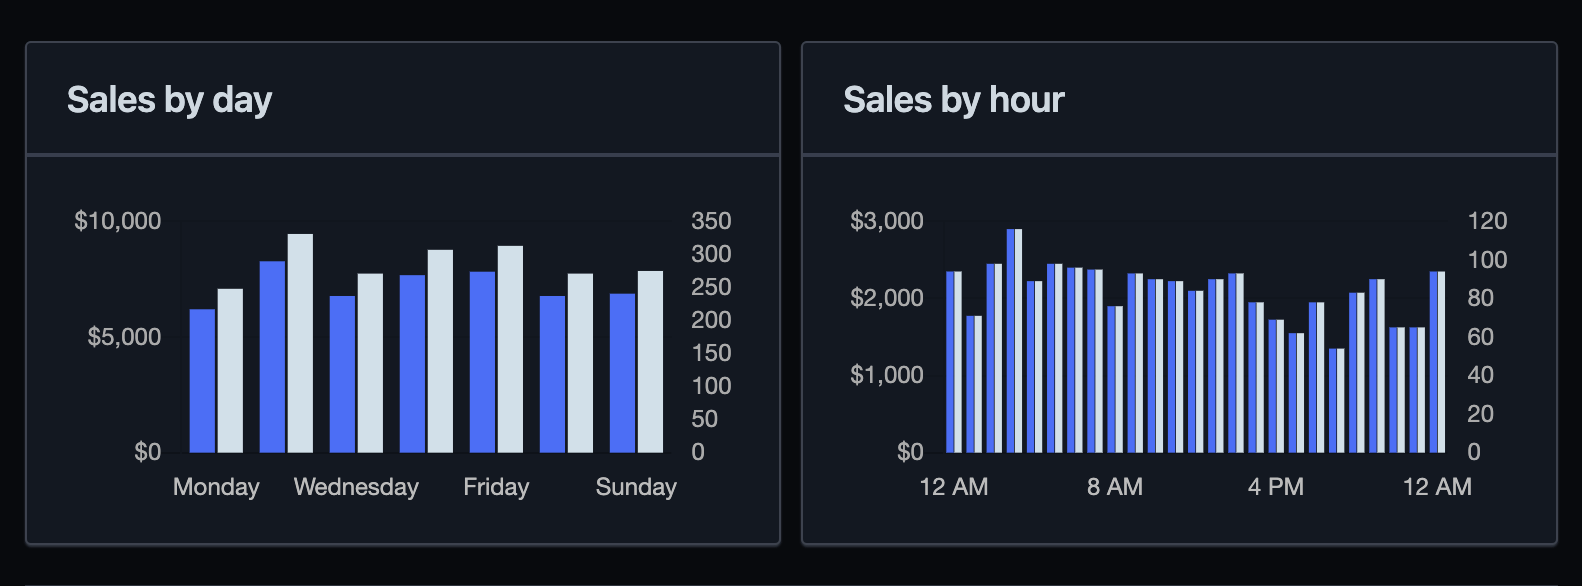Select the Friday x-axis label
Viewport: 1582px width, 586px height.
[x=496, y=487]
